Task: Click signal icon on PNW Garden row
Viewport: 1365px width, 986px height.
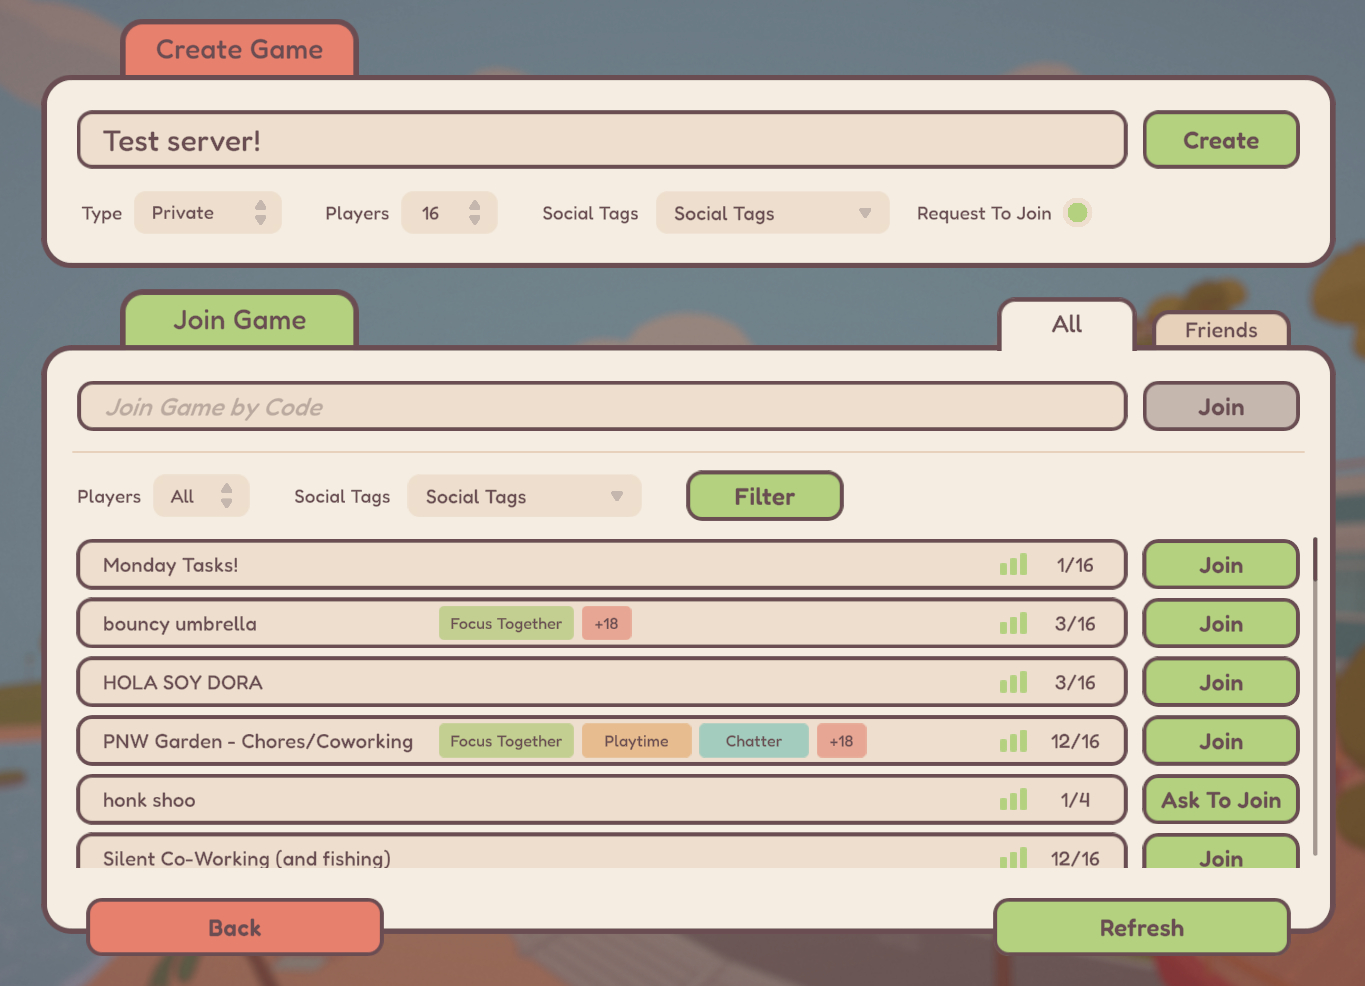Action: pos(1013,741)
